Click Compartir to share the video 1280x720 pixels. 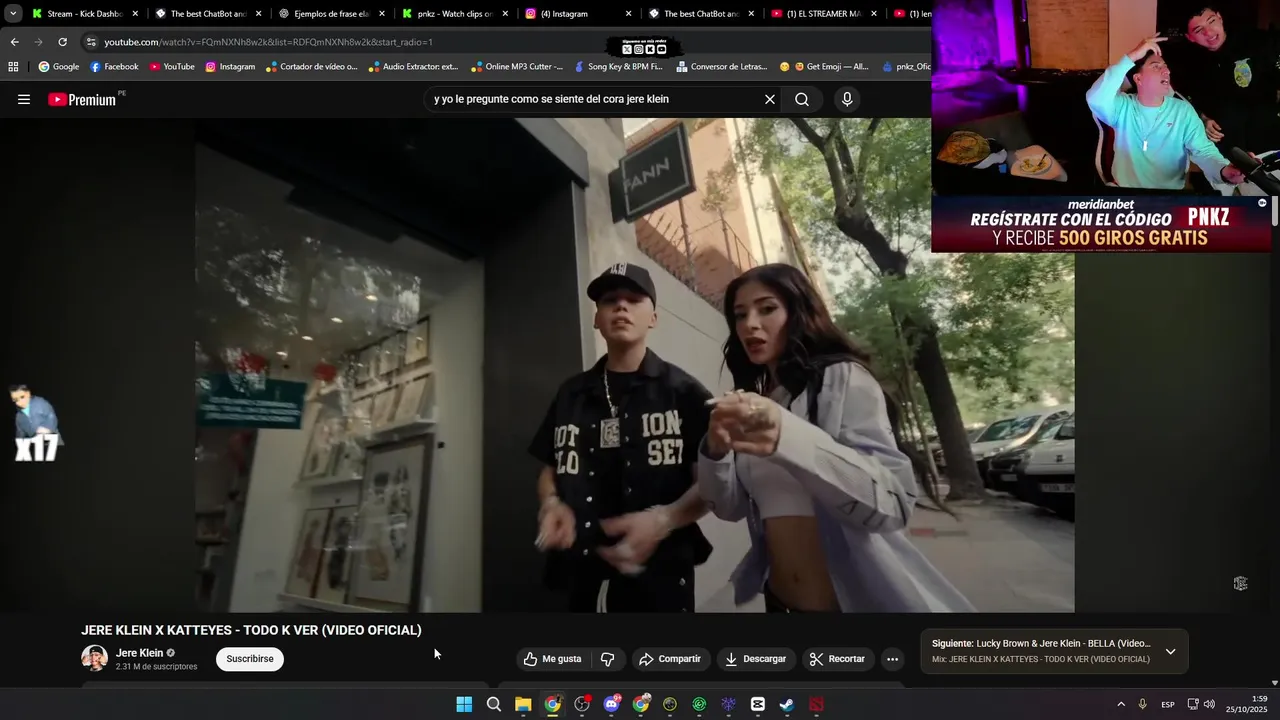tap(670, 659)
